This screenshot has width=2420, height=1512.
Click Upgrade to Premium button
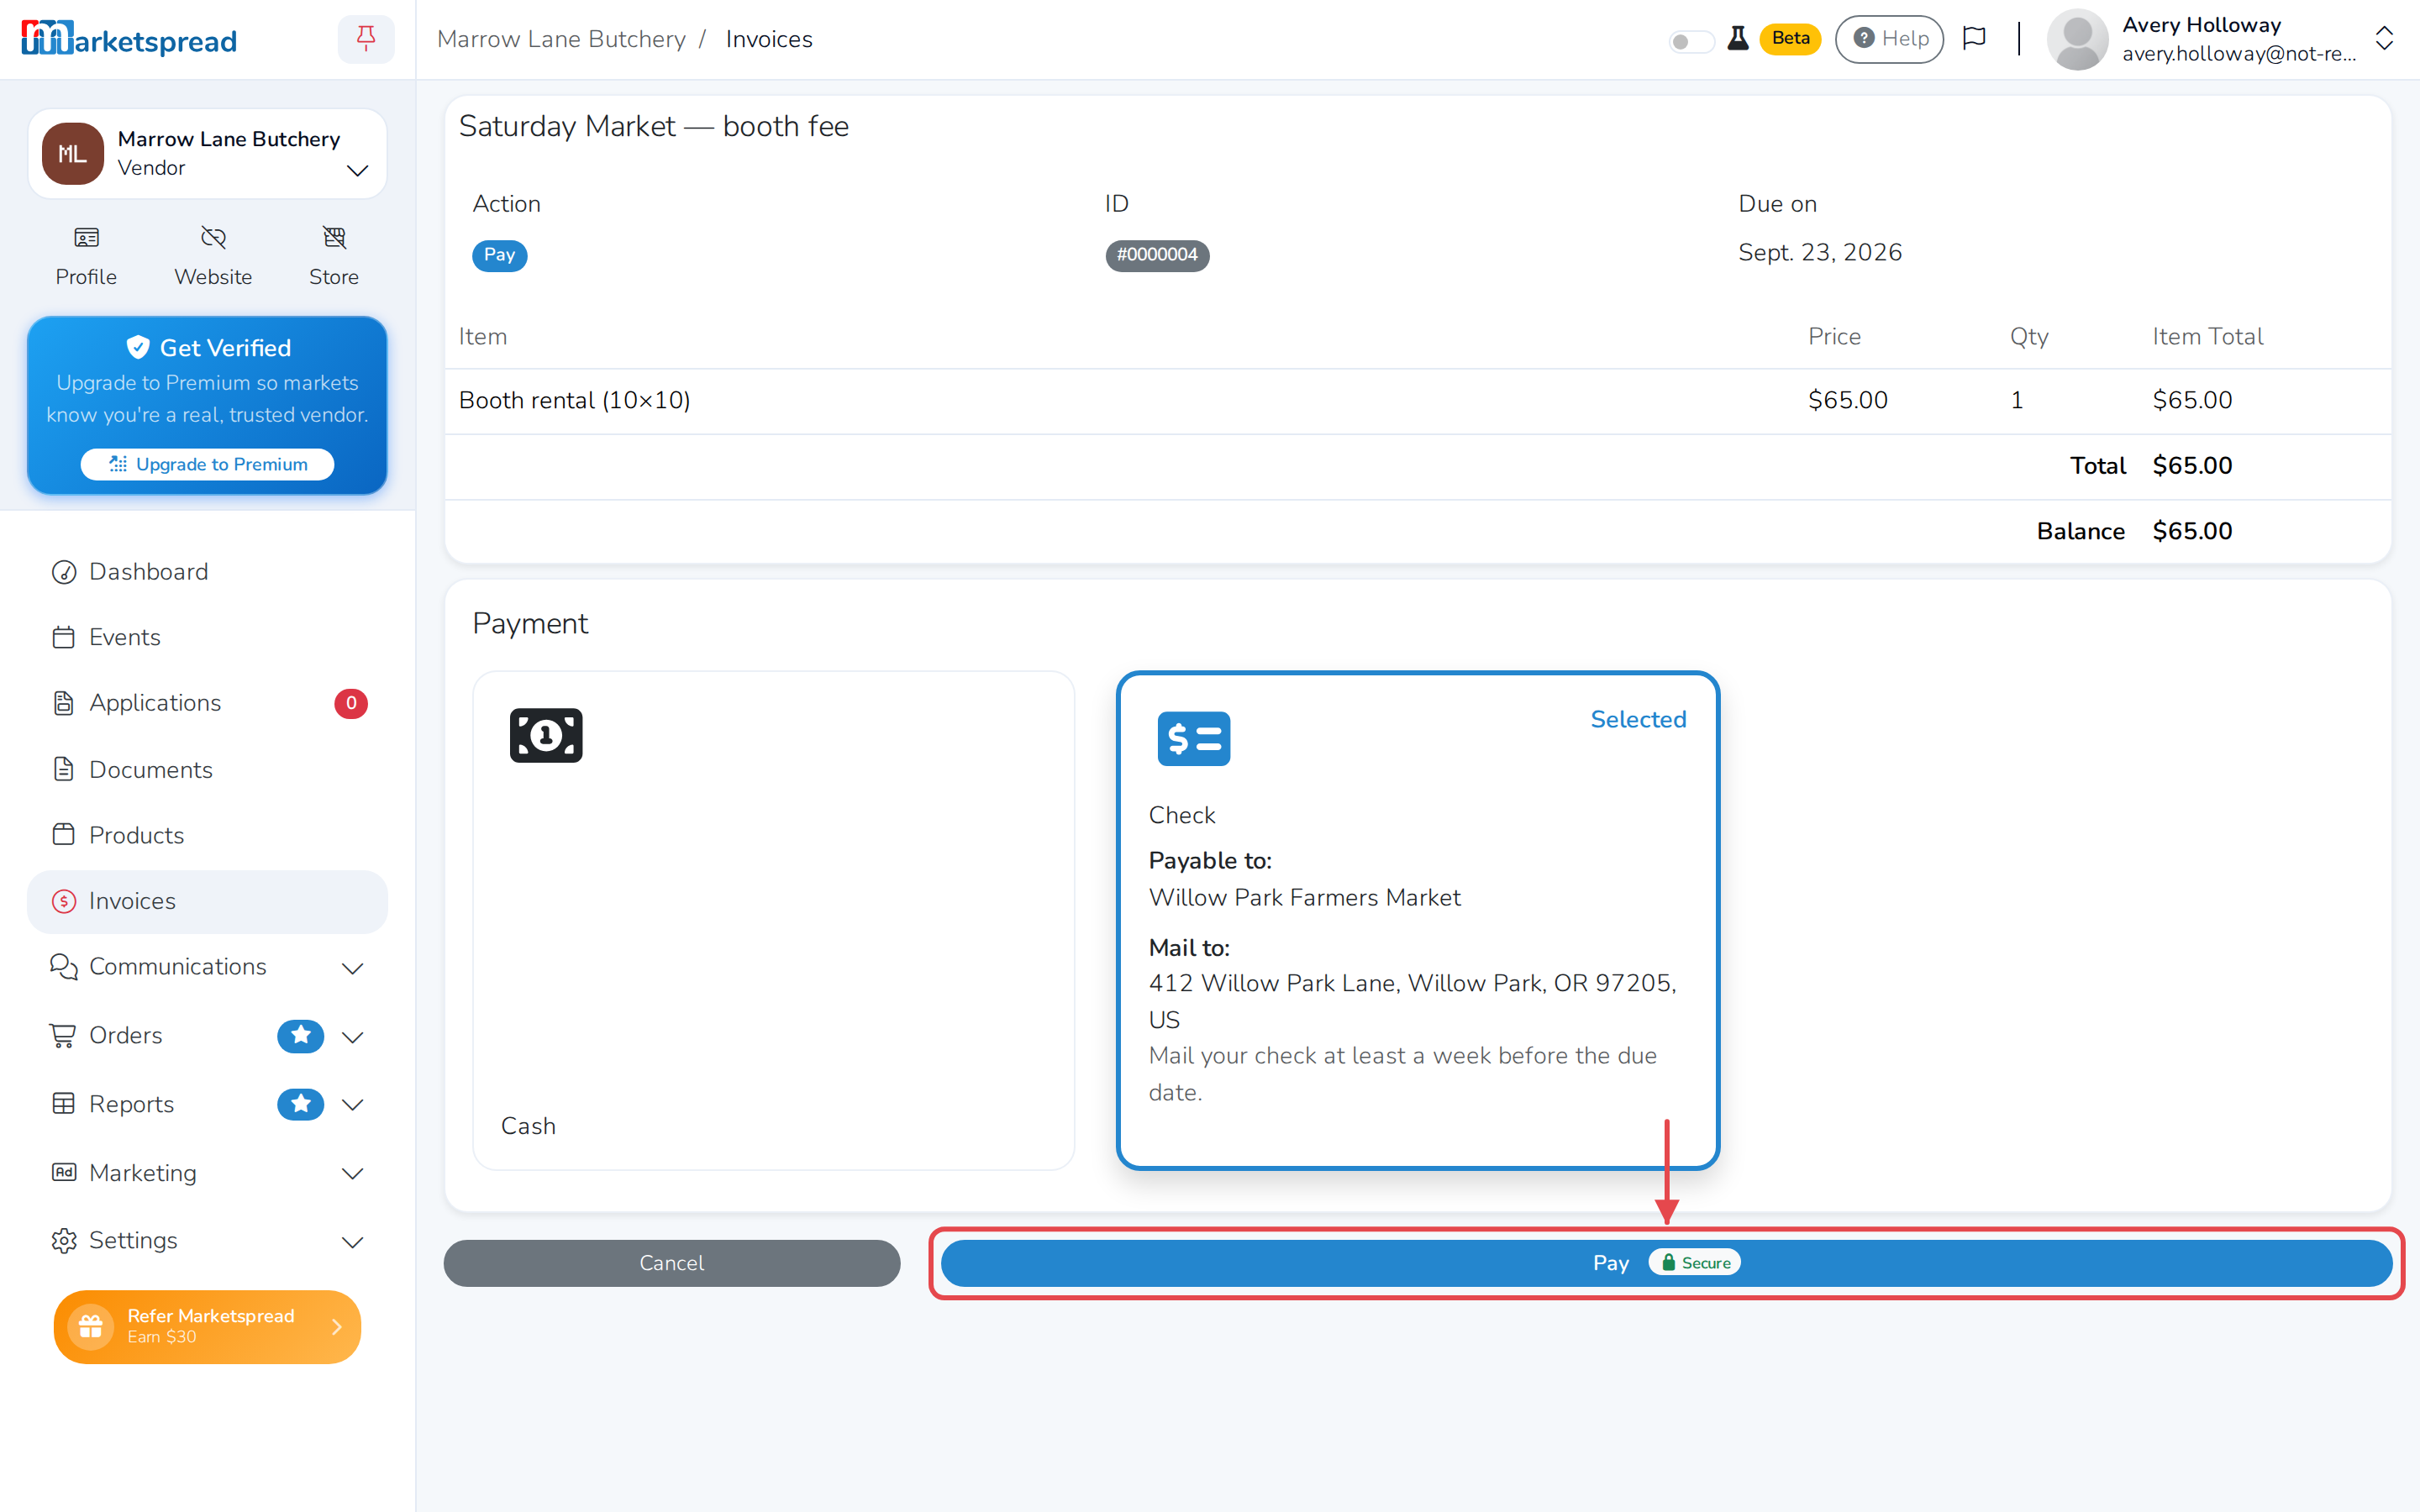[207, 464]
